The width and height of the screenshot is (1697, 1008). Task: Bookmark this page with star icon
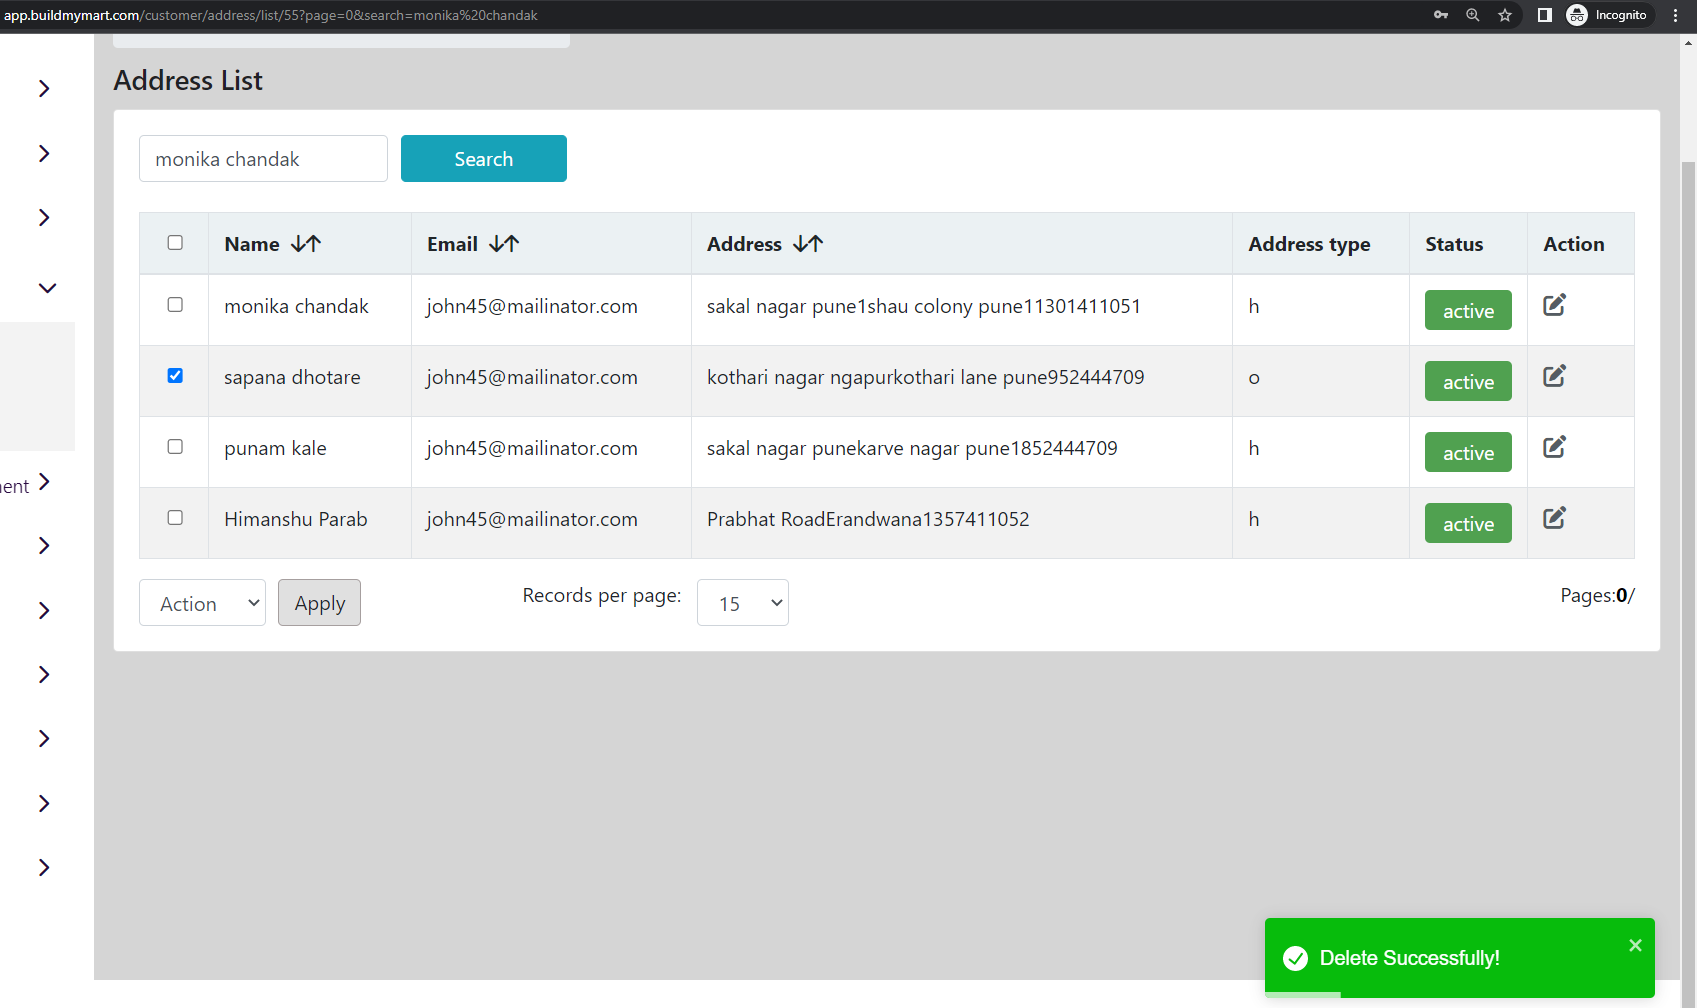(x=1505, y=15)
